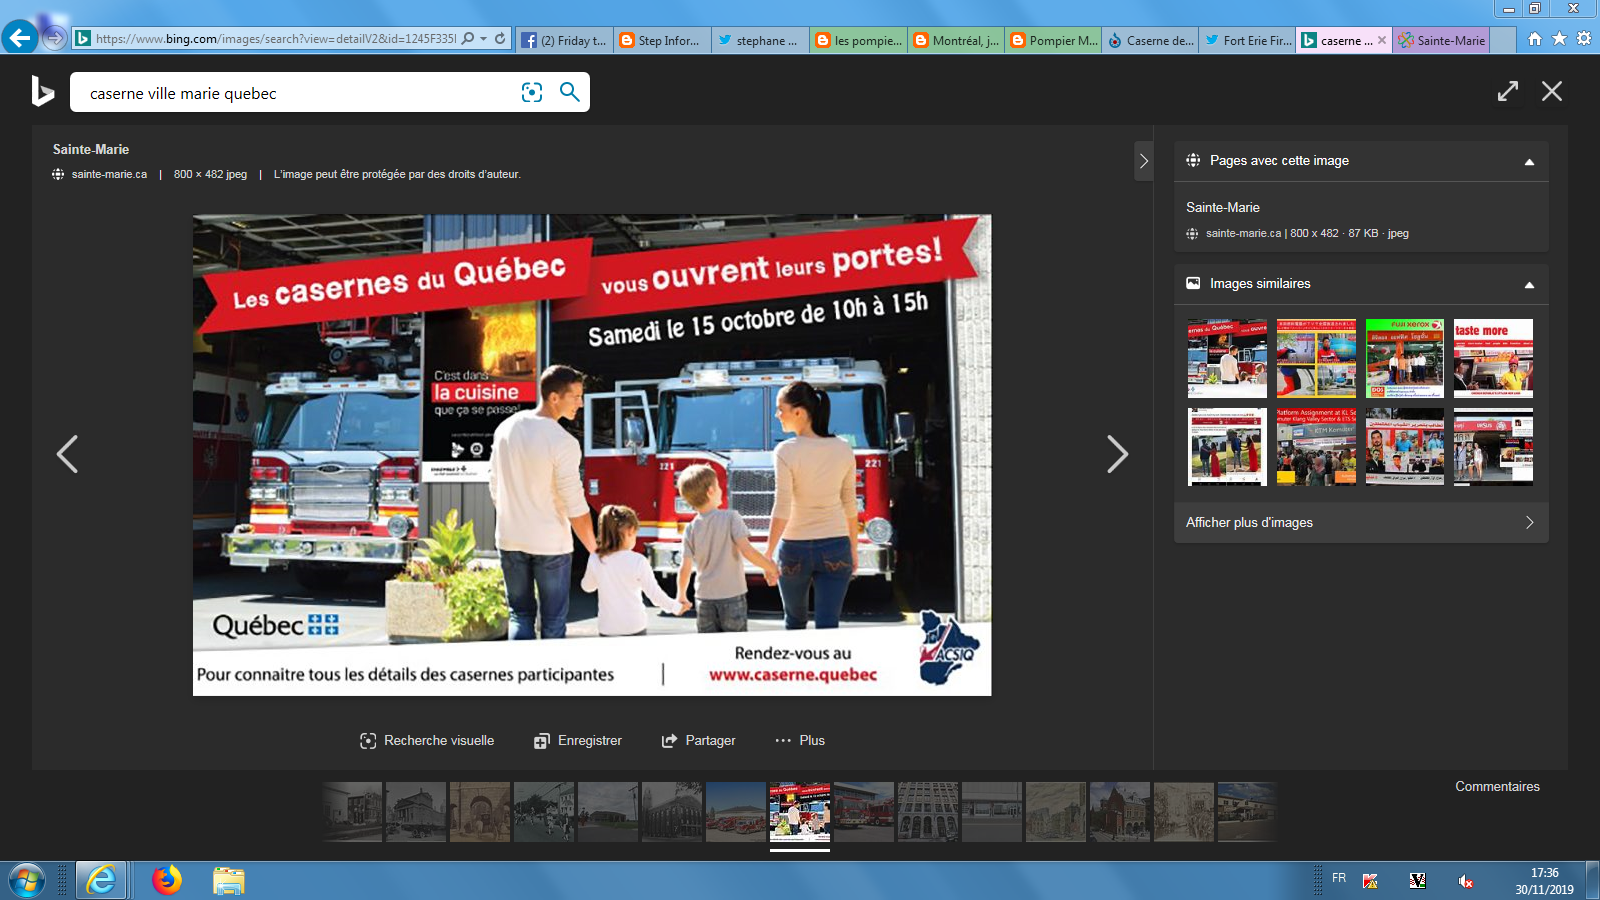Open 'Afficher plus d'images' link
The image size is (1600, 900).
[1361, 522]
